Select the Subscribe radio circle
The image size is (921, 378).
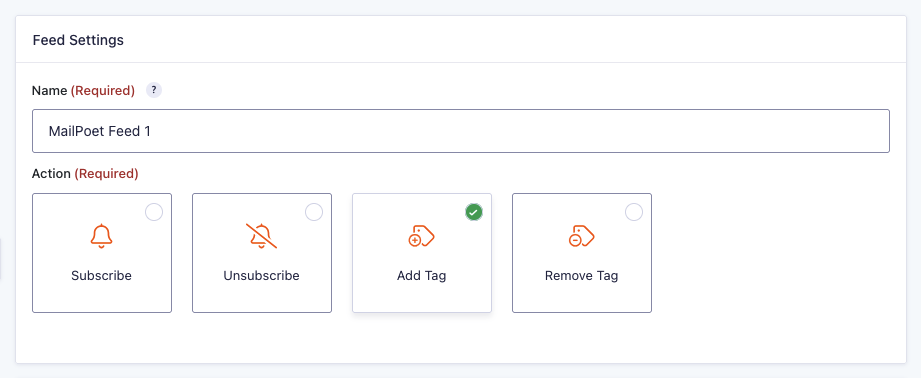154,212
